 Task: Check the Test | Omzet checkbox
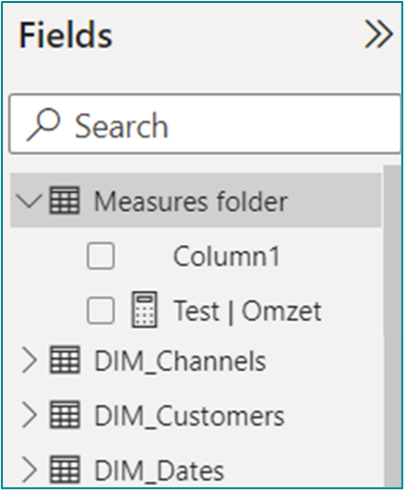click(x=101, y=310)
